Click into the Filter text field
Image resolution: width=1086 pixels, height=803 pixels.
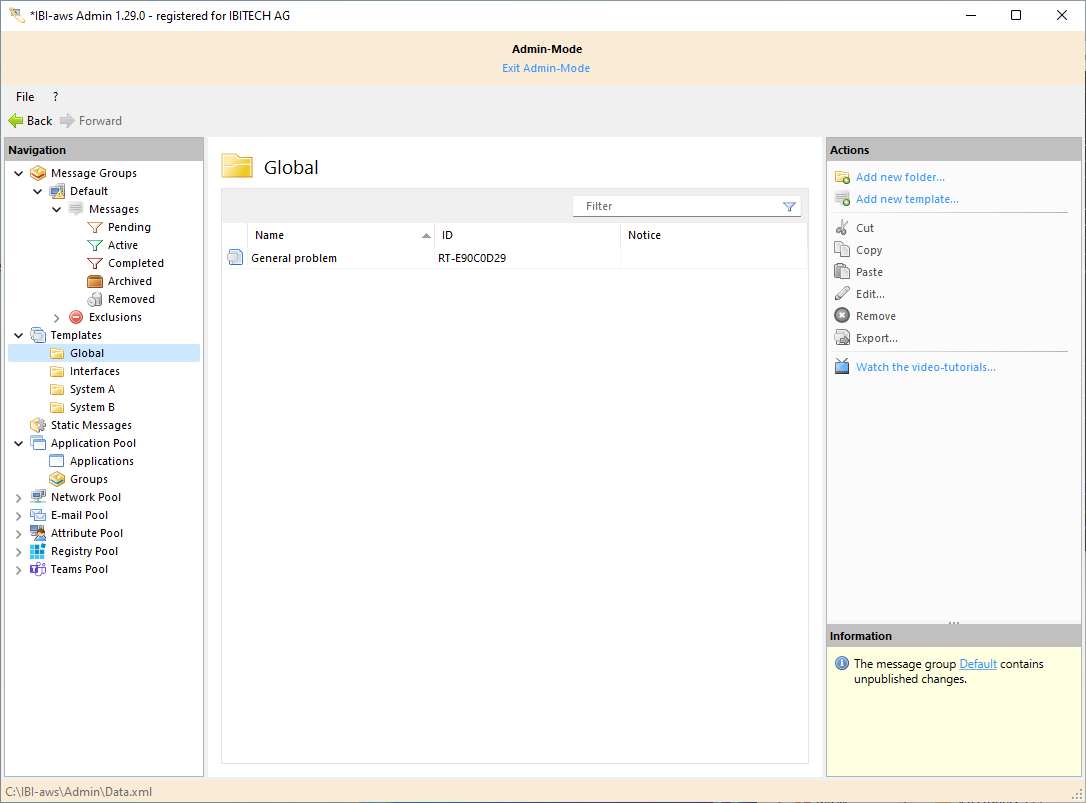[x=675, y=206]
